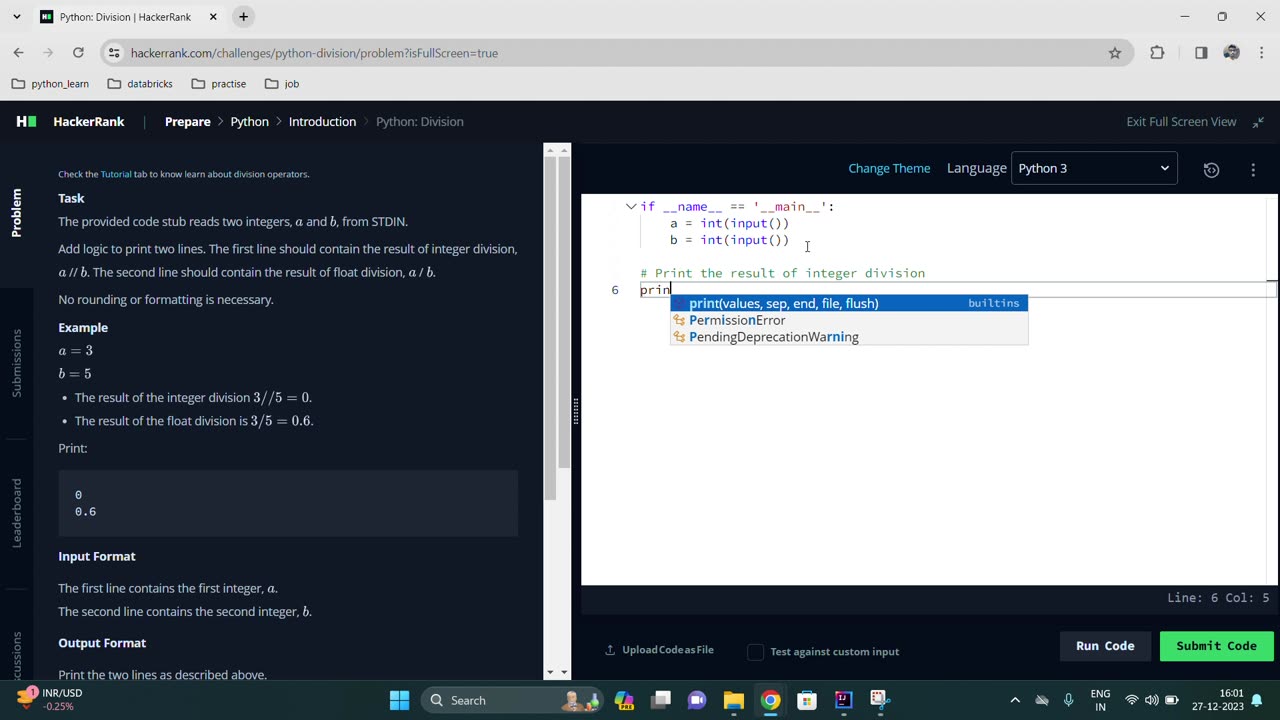
Task: Click Change Theme
Action: tap(889, 168)
